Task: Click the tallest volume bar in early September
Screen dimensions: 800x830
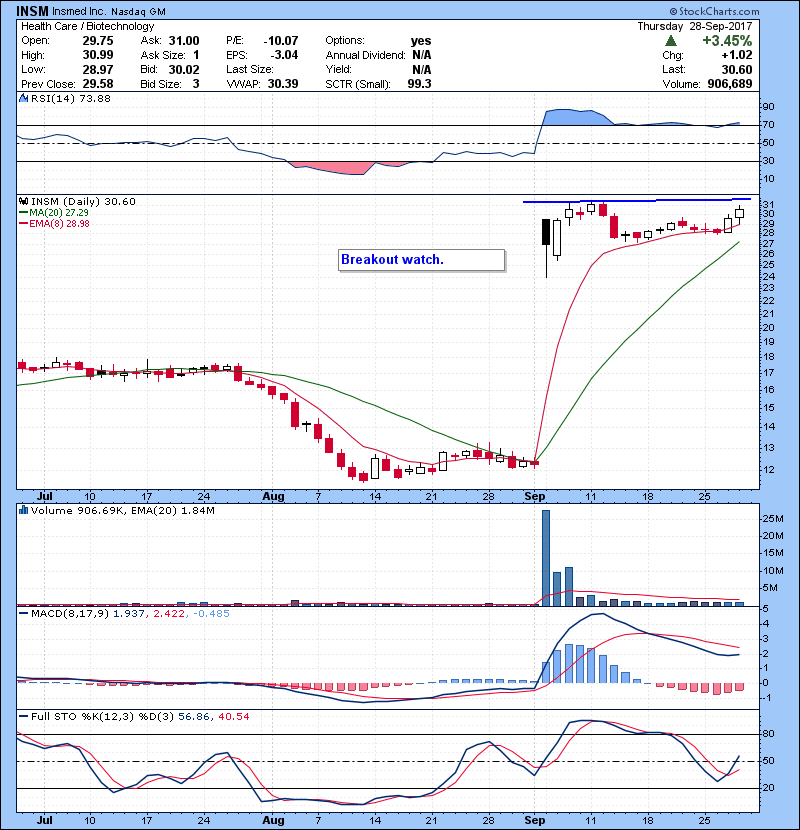Action: [x=546, y=558]
